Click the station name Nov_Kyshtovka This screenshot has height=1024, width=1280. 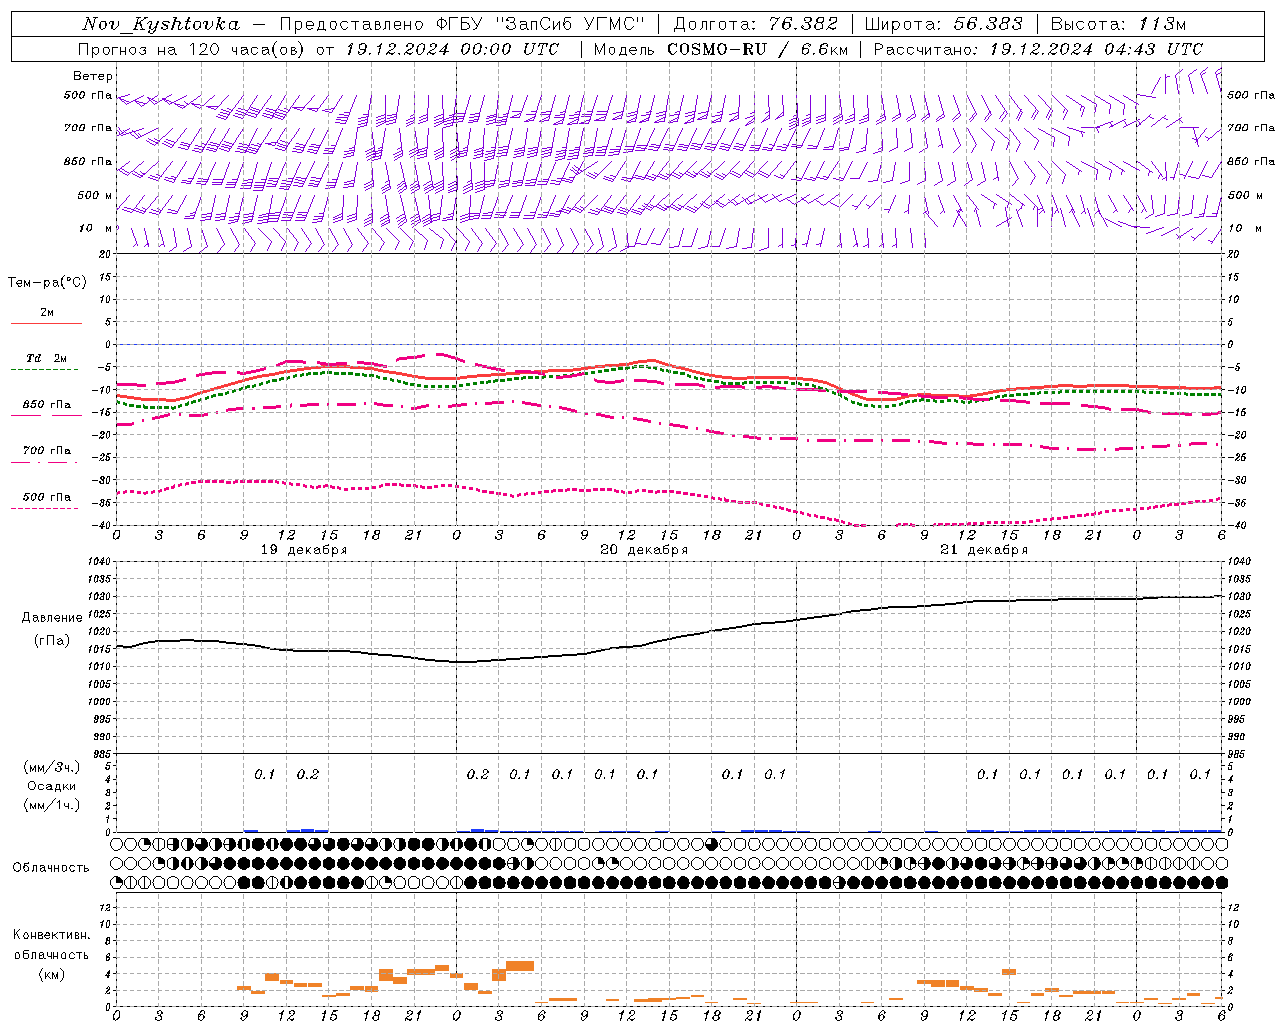(160, 25)
